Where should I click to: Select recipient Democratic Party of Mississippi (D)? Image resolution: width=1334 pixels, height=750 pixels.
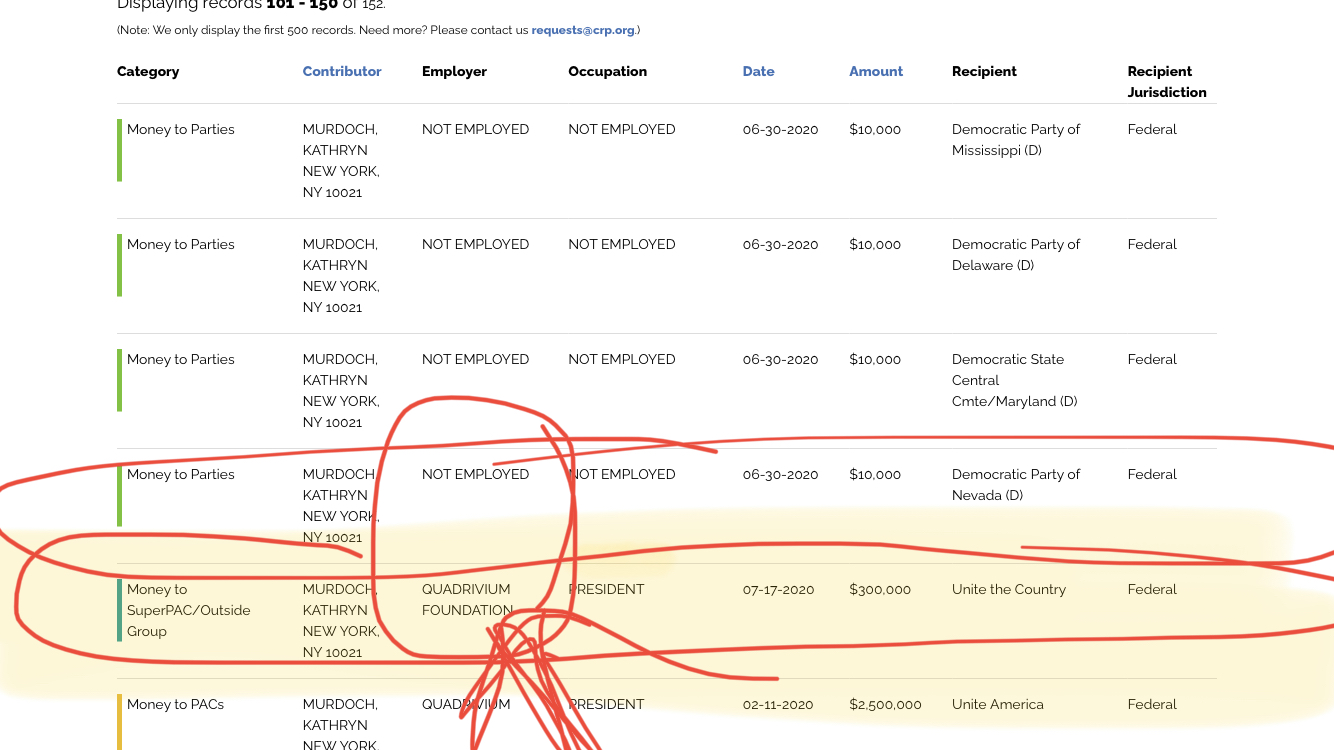tap(1016, 140)
